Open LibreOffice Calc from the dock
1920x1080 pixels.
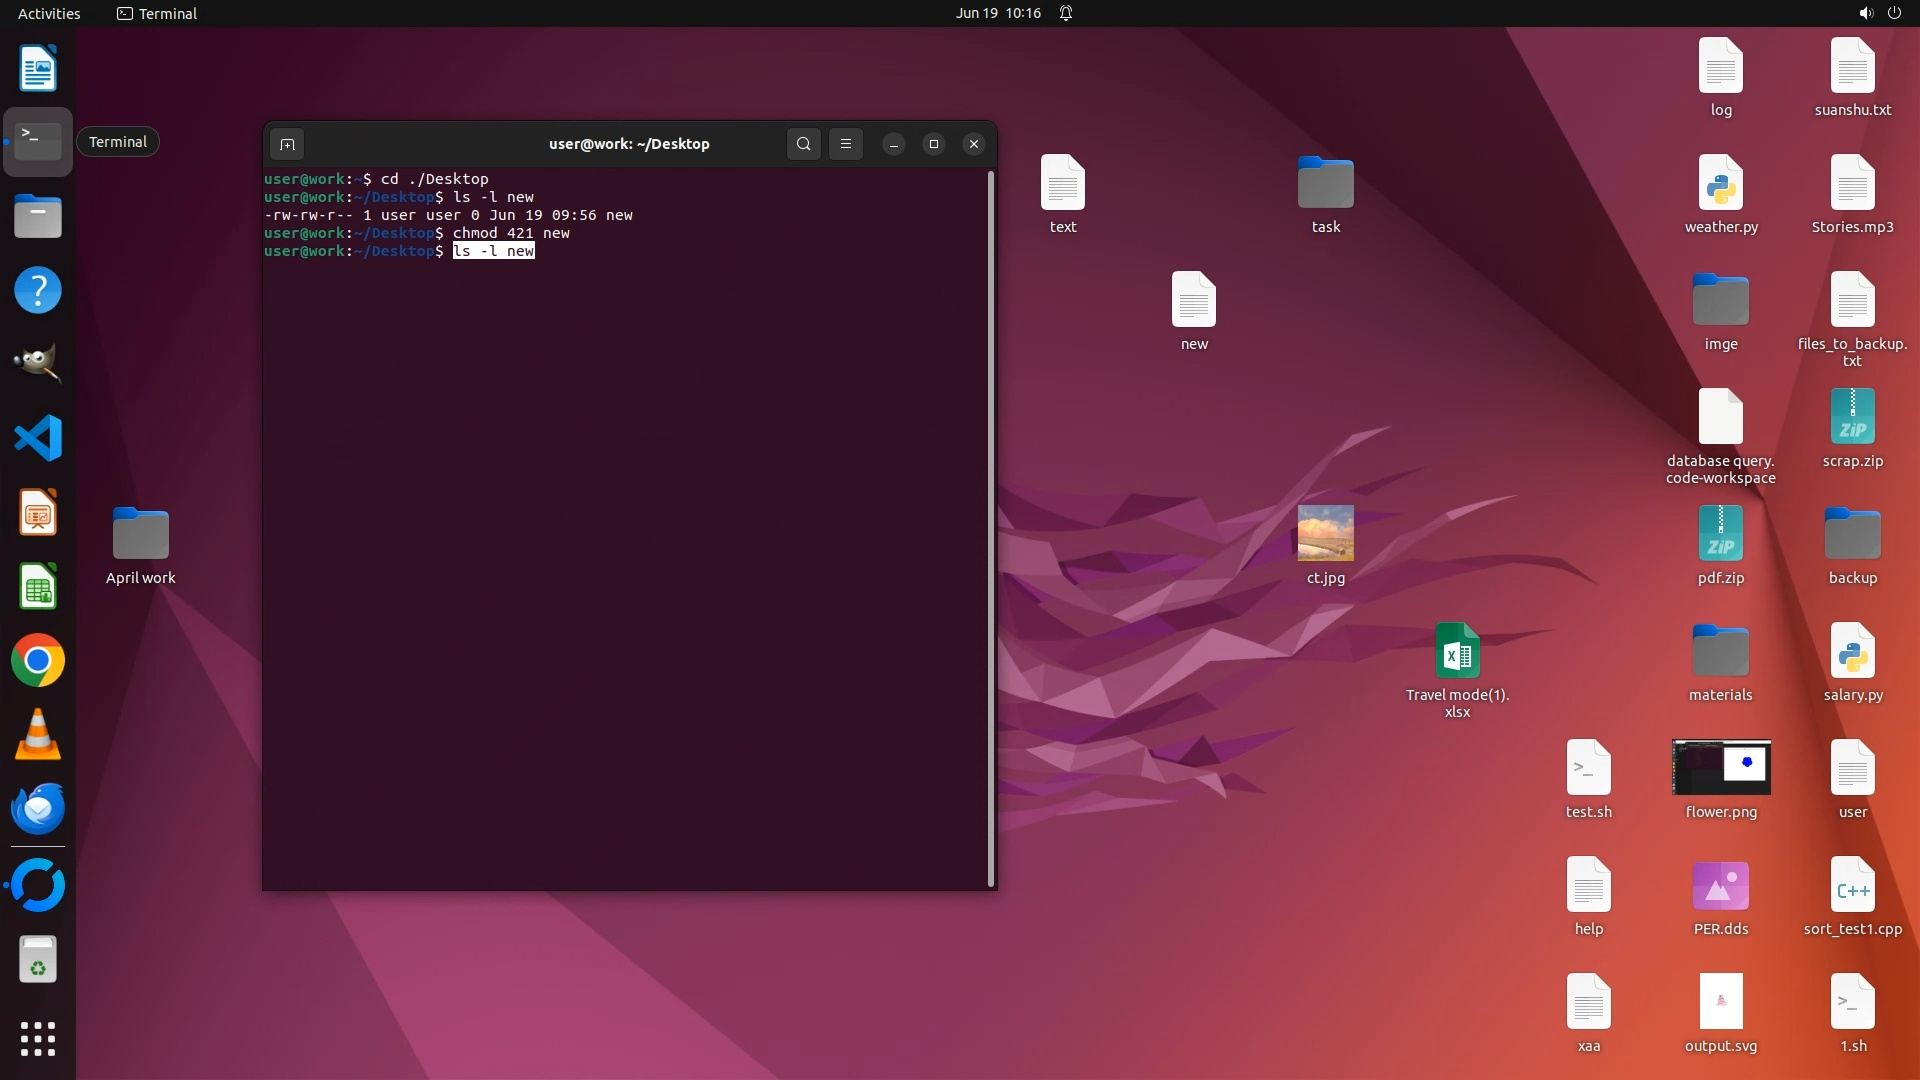pos(38,587)
